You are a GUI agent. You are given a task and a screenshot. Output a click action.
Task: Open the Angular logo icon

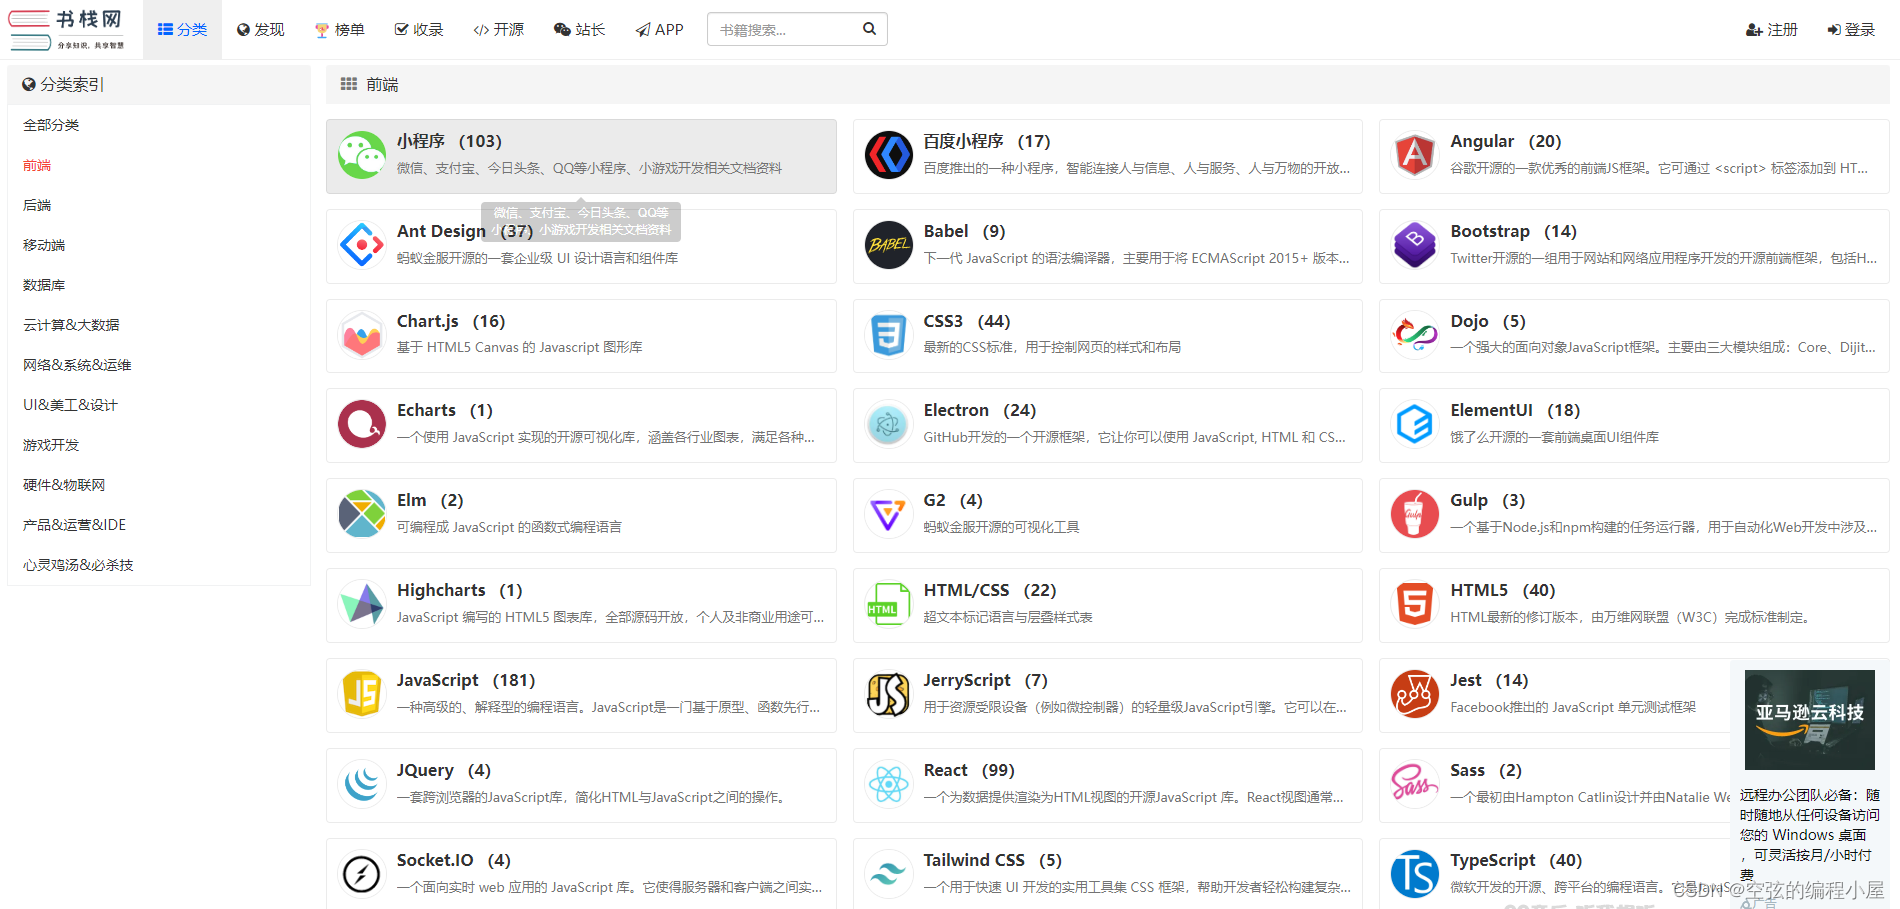click(1415, 155)
